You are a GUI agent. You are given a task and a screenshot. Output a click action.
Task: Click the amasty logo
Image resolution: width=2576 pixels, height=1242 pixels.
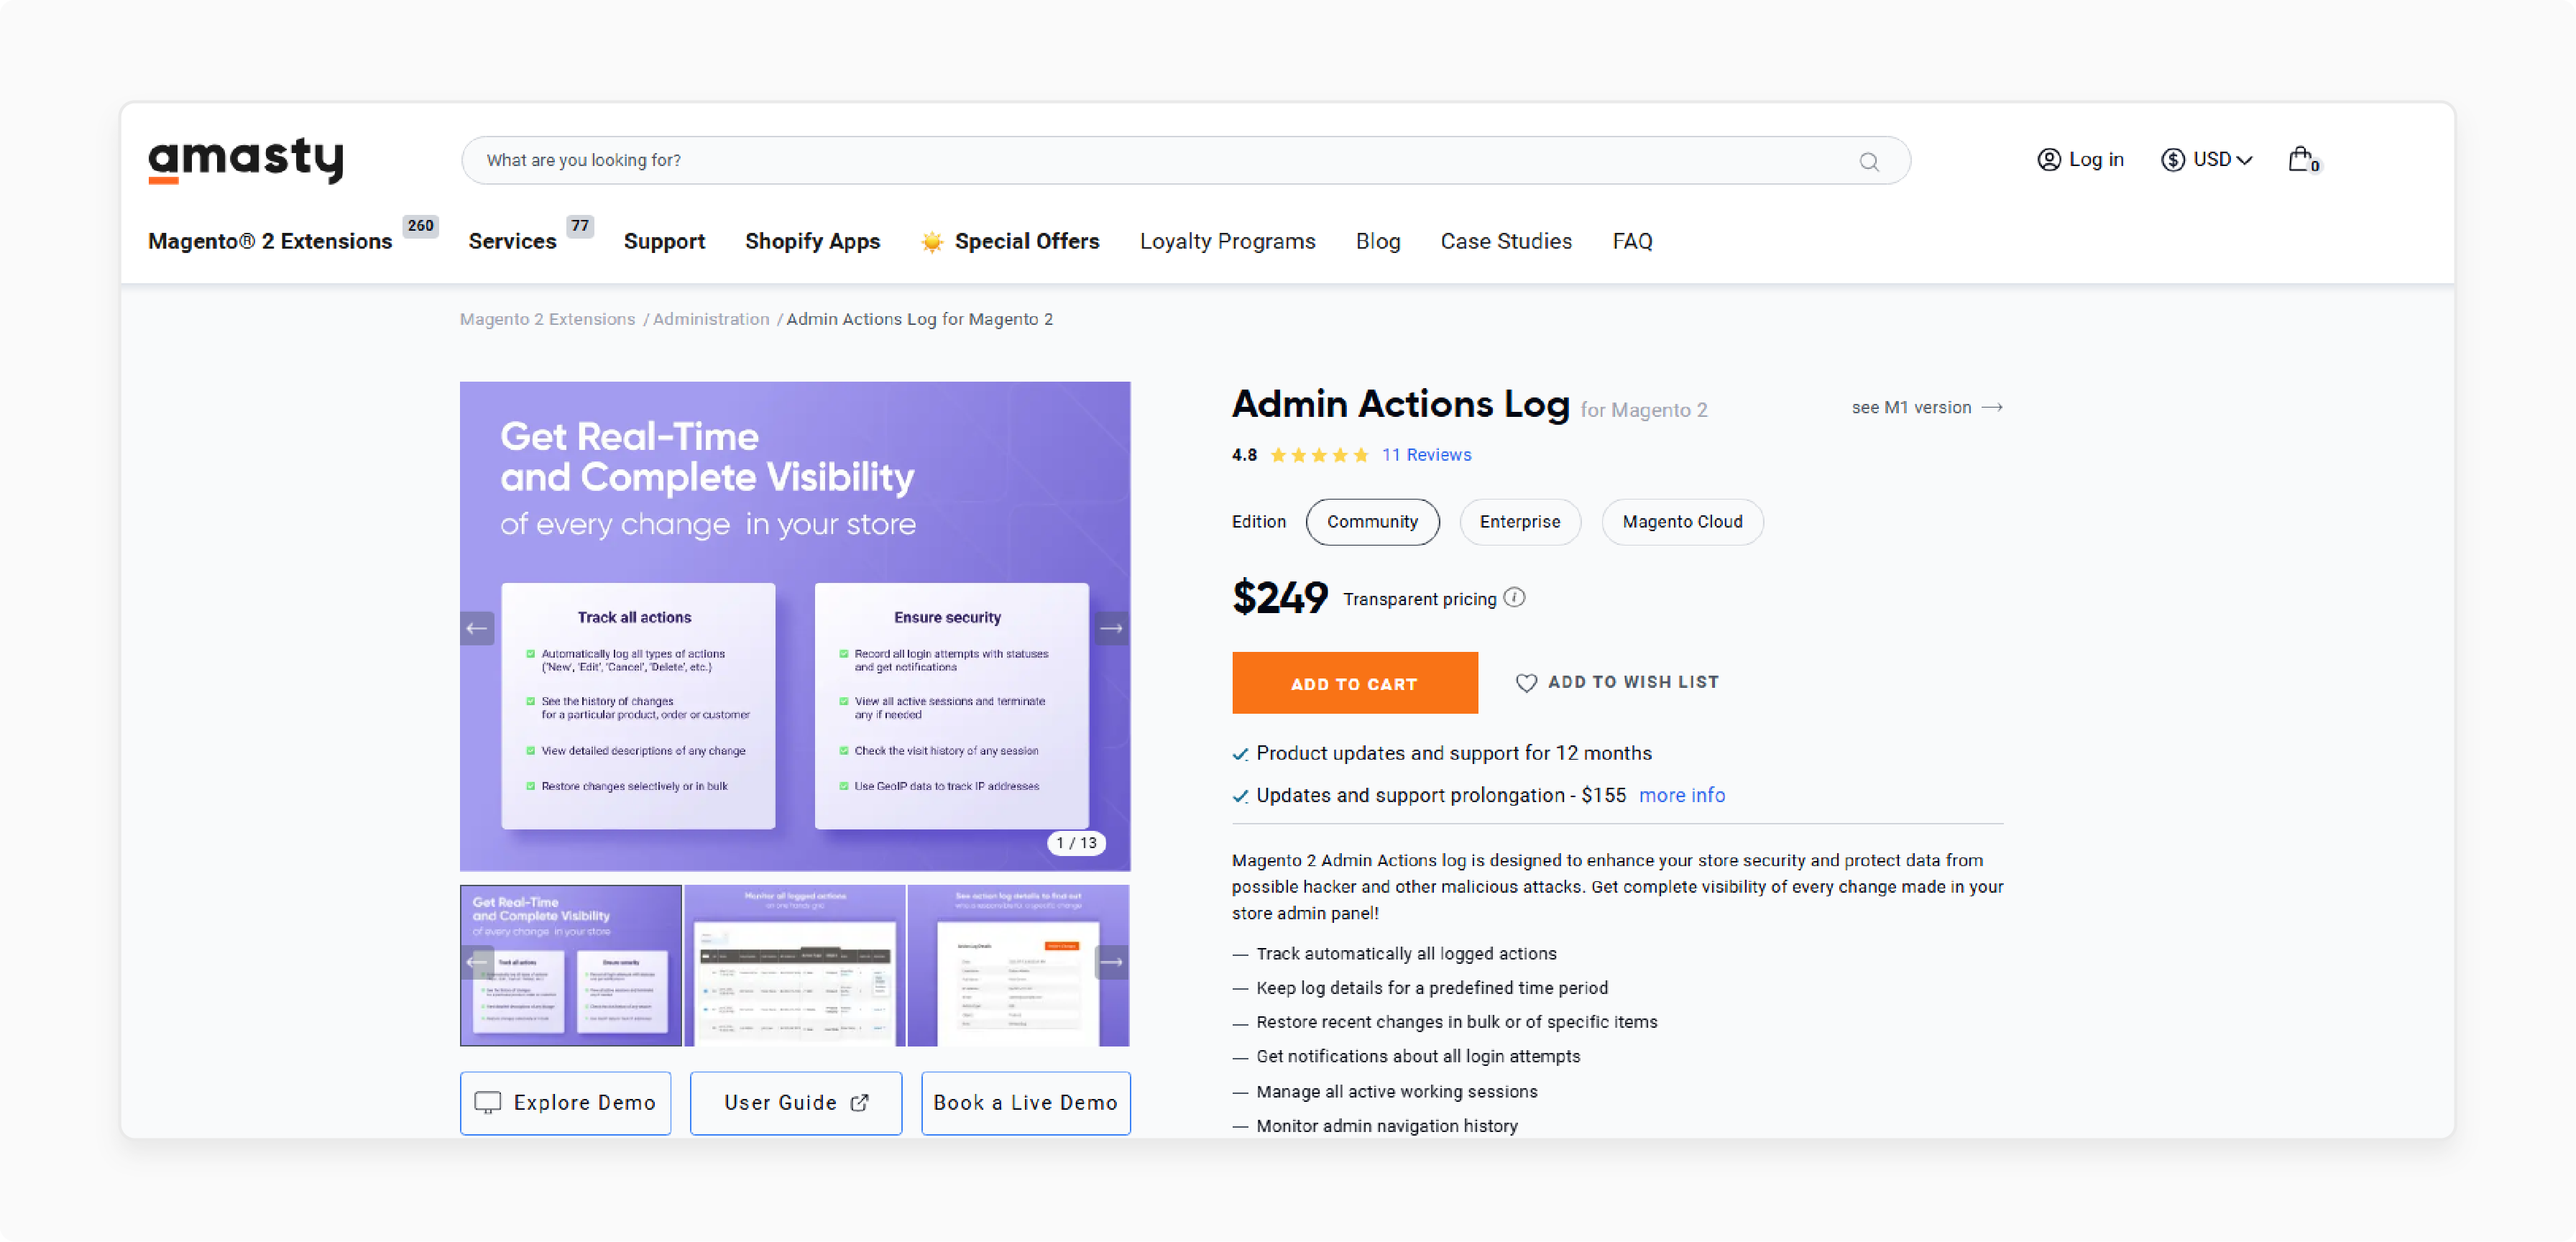(x=246, y=160)
